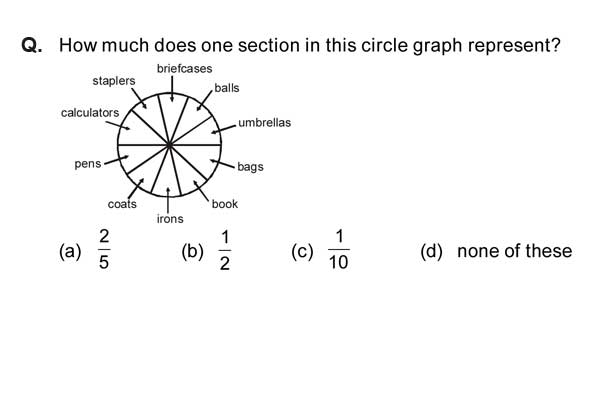The image size is (600, 400).
Task: Click the coats label
Action: (122, 204)
